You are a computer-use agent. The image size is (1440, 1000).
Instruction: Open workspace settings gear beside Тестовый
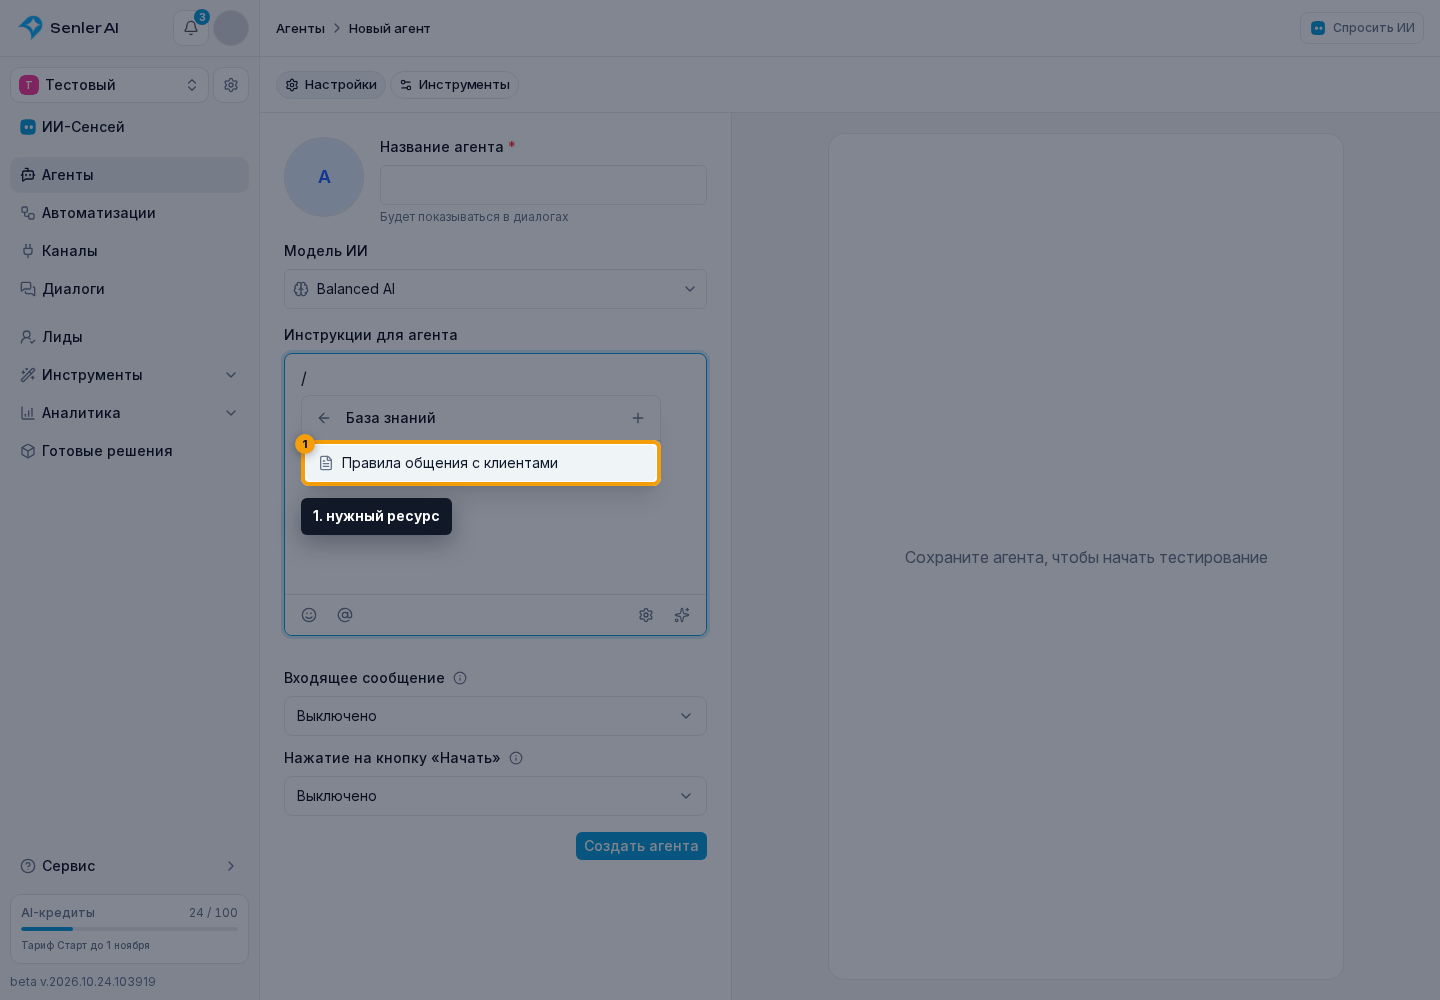pyautogui.click(x=231, y=85)
